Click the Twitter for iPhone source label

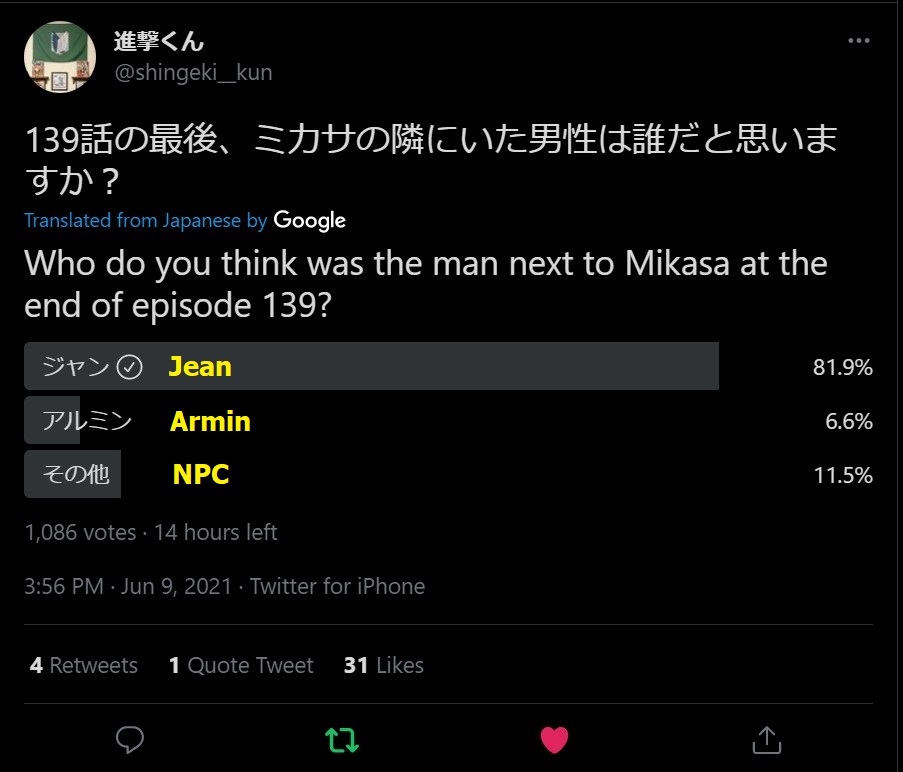point(338,586)
